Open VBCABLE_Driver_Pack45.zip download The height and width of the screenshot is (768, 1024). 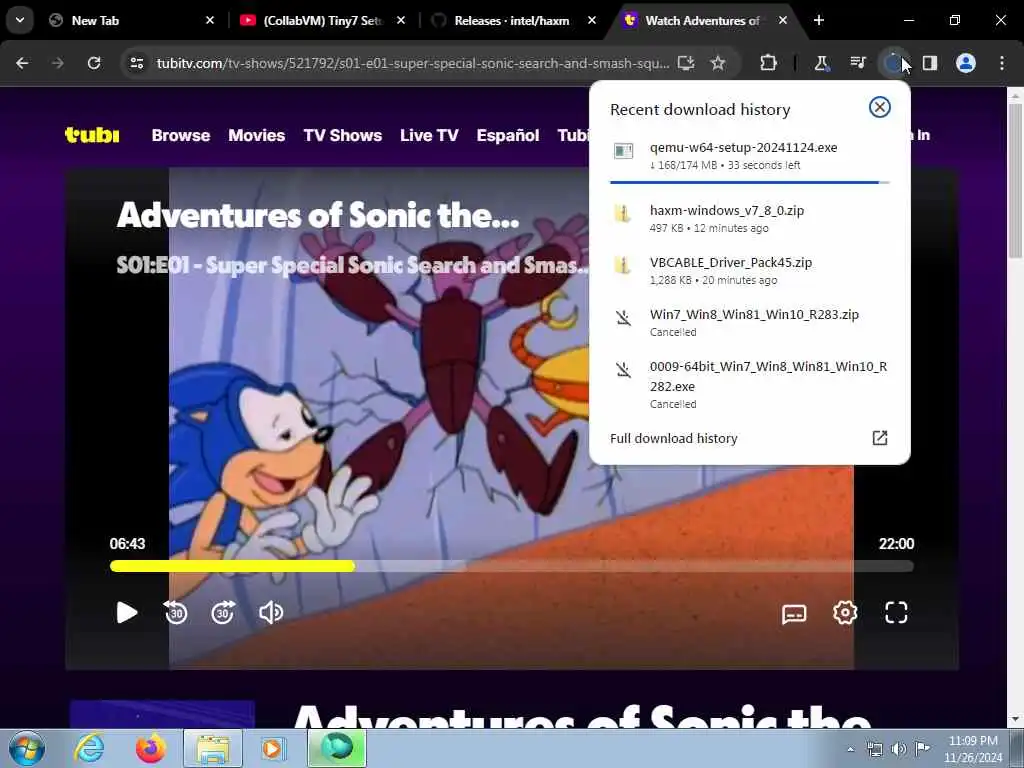(x=750, y=270)
